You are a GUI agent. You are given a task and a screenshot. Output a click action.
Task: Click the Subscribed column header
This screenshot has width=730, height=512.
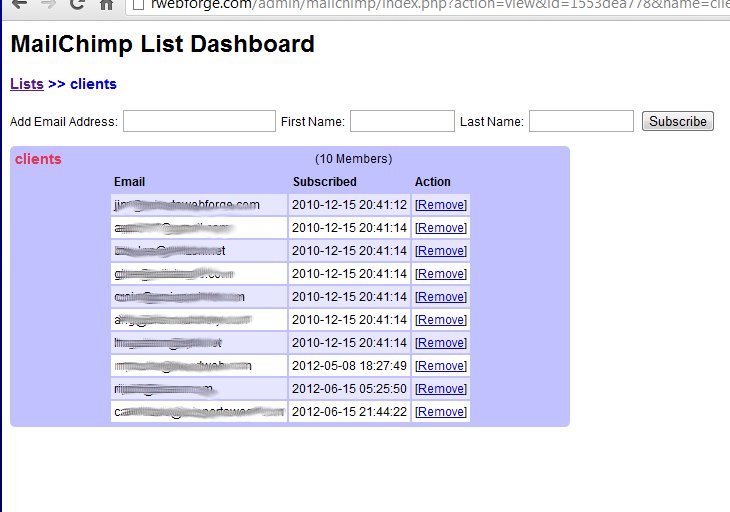(325, 182)
